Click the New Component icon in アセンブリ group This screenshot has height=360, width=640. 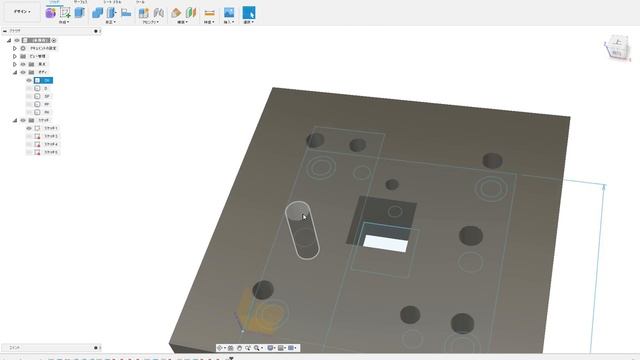(x=144, y=13)
